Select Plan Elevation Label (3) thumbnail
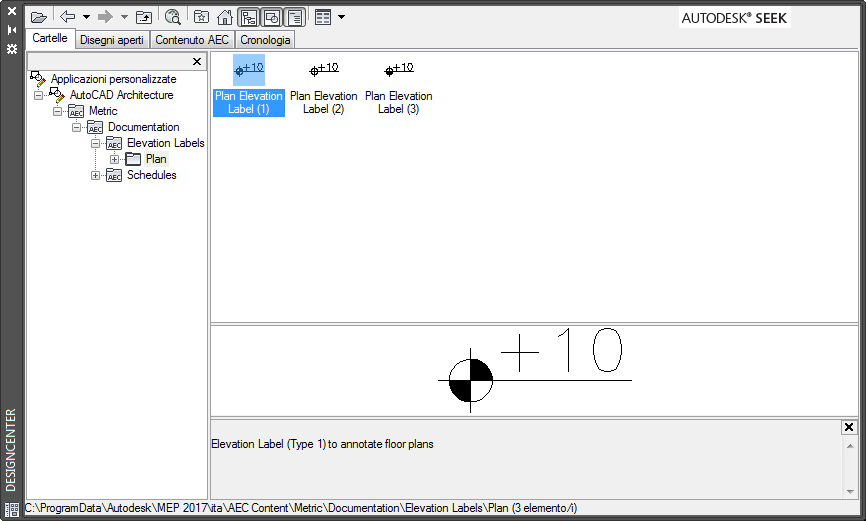The image size is (866, 521). [x=399, y=86]
